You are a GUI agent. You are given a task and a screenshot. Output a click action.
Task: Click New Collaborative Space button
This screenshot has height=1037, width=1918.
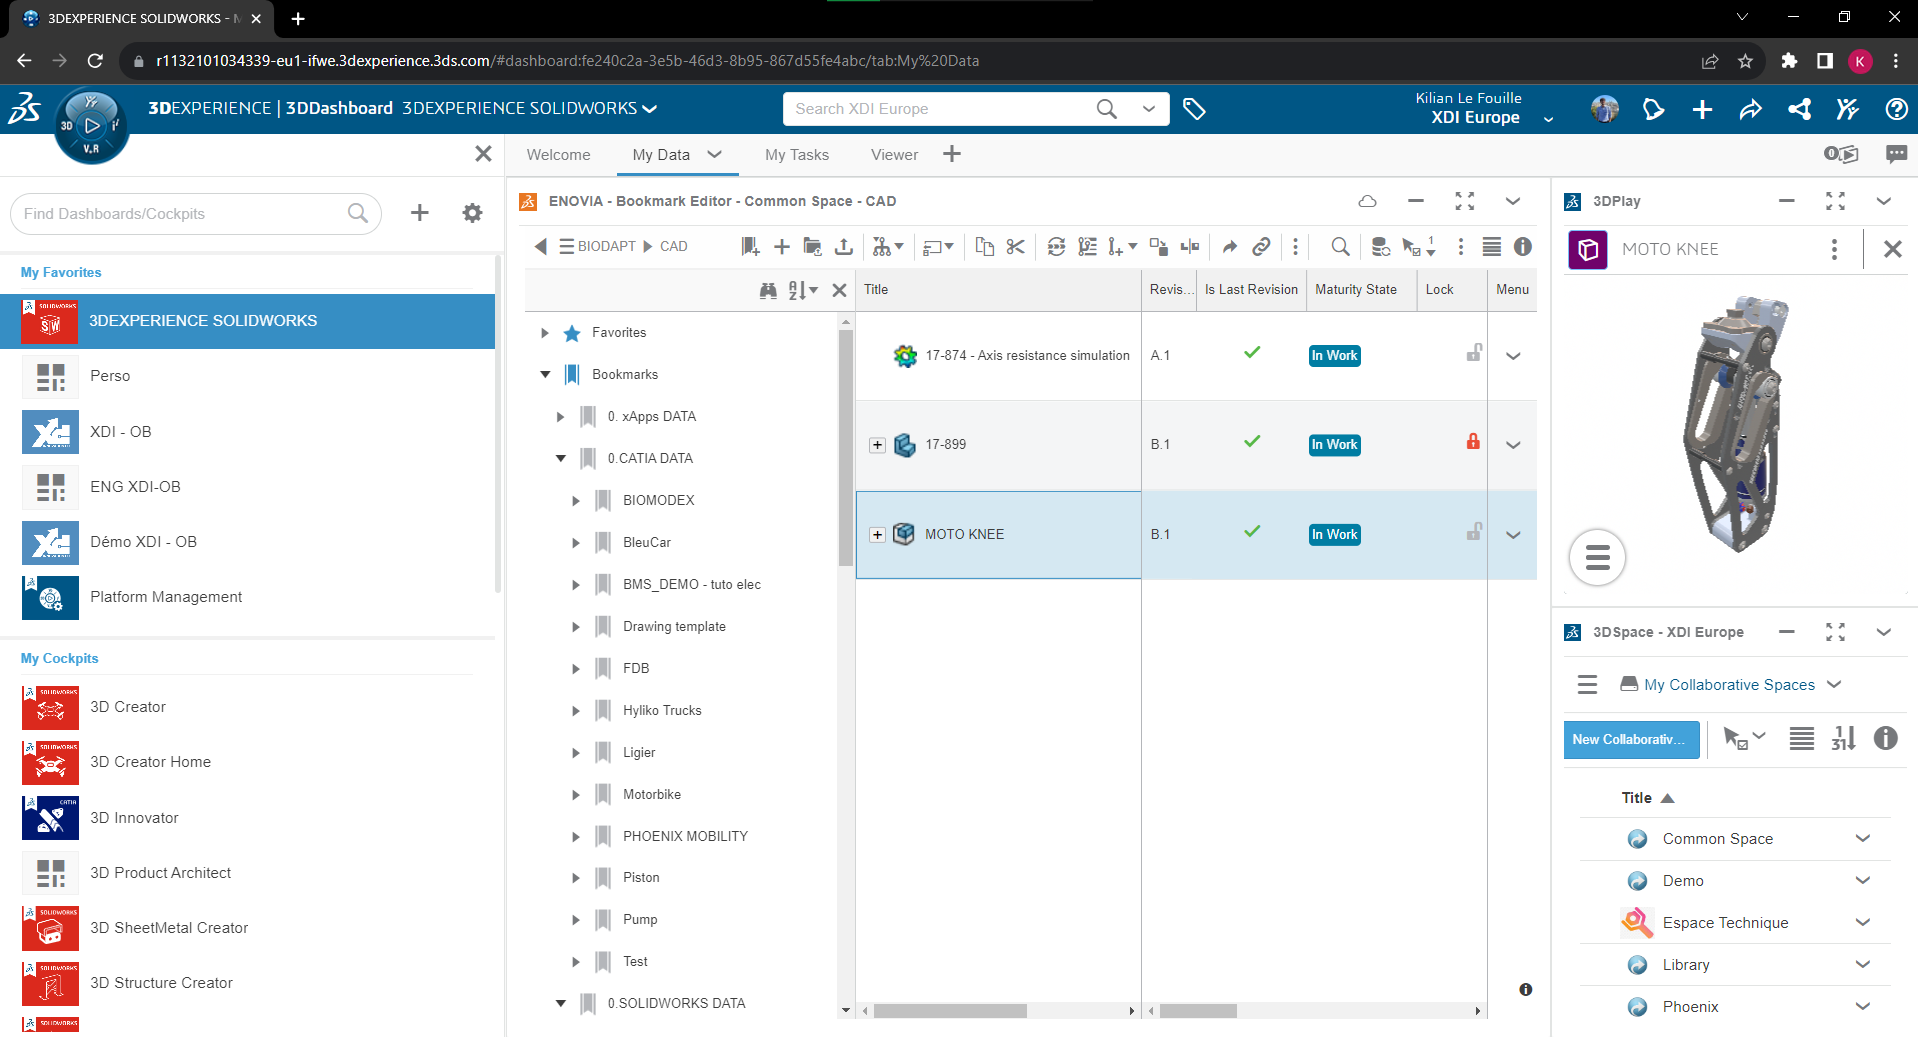pos(1631,740)
